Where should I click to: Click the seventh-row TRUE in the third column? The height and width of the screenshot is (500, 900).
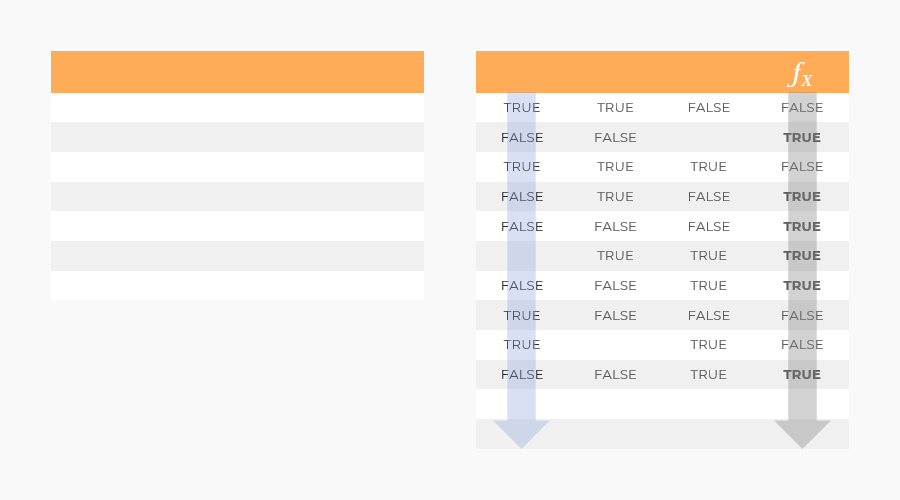point(708,286)
